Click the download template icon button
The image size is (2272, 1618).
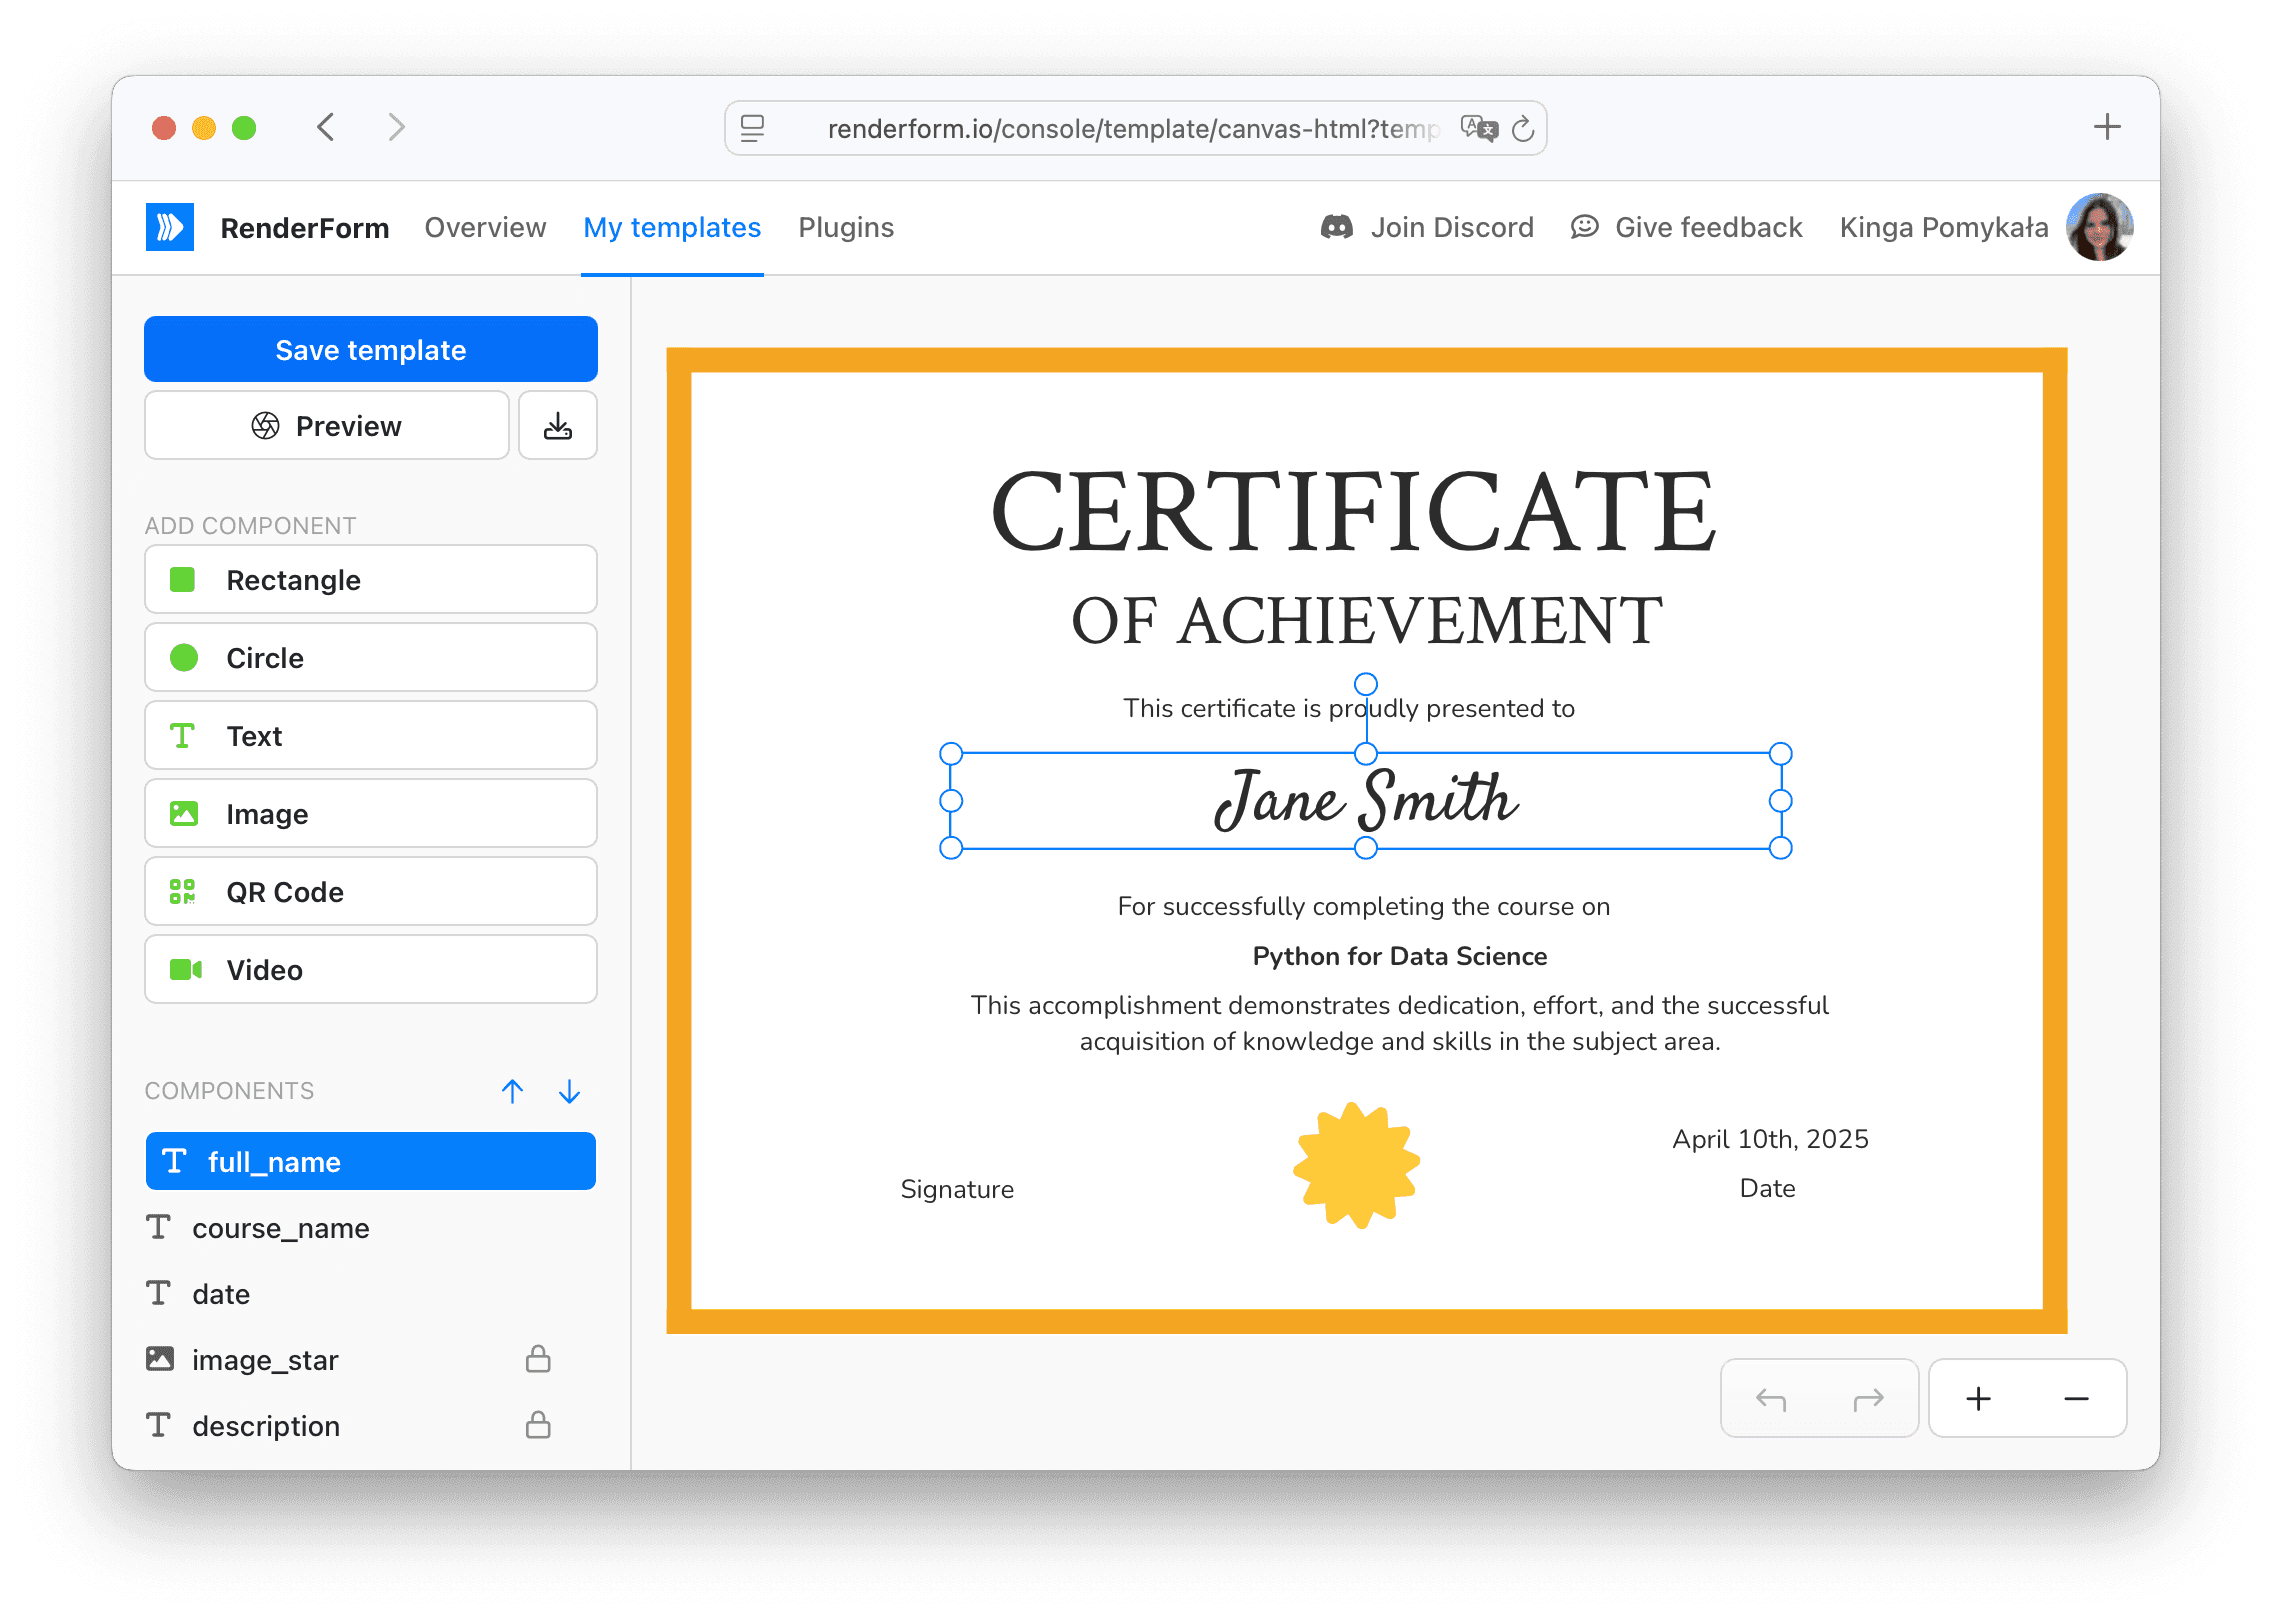click(x=557, y=426)
